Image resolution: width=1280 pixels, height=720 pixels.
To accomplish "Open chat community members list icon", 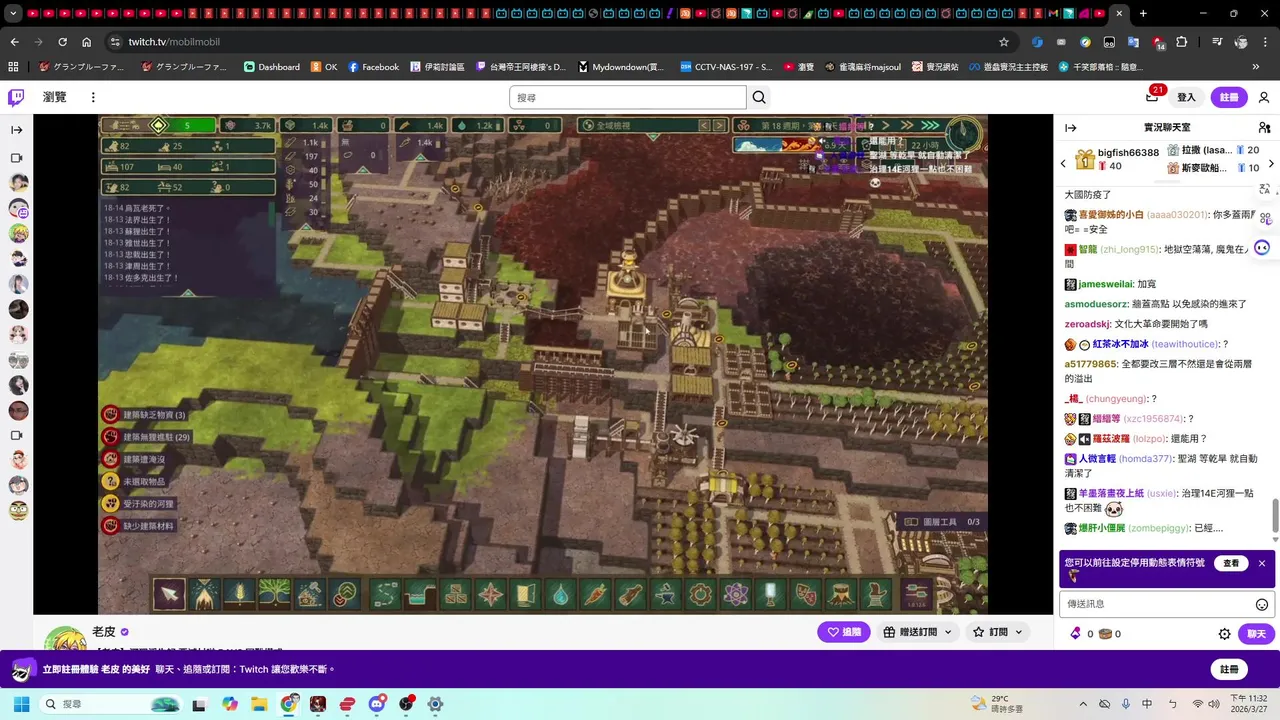I will pyautogui.click(x=1264, y=128).
